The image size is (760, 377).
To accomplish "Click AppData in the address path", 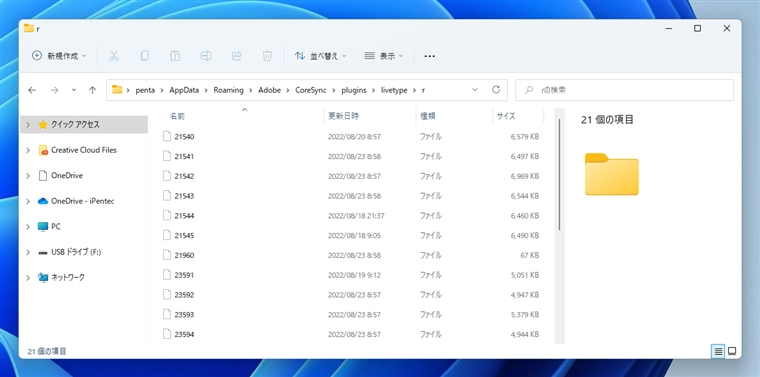I will [x=184, y=90].
